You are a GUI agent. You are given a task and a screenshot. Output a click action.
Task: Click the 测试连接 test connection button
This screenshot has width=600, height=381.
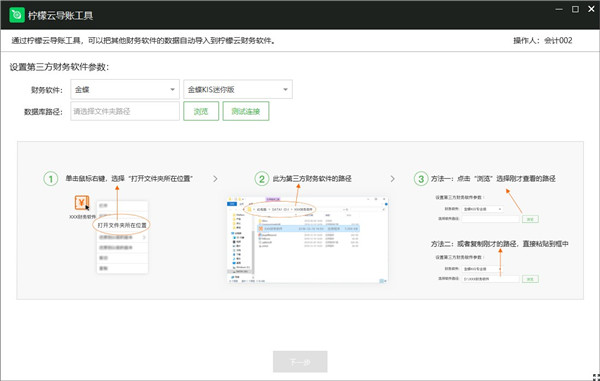point(246,111)
